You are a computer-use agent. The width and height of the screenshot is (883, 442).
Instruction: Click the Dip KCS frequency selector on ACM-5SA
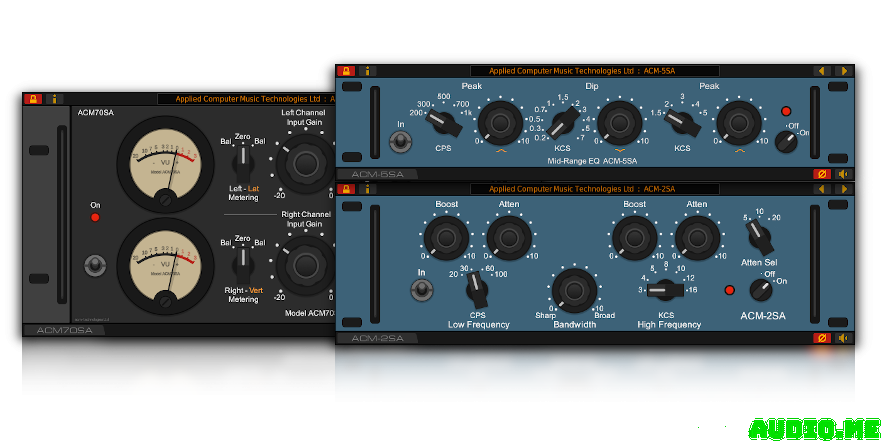point(564,123)
